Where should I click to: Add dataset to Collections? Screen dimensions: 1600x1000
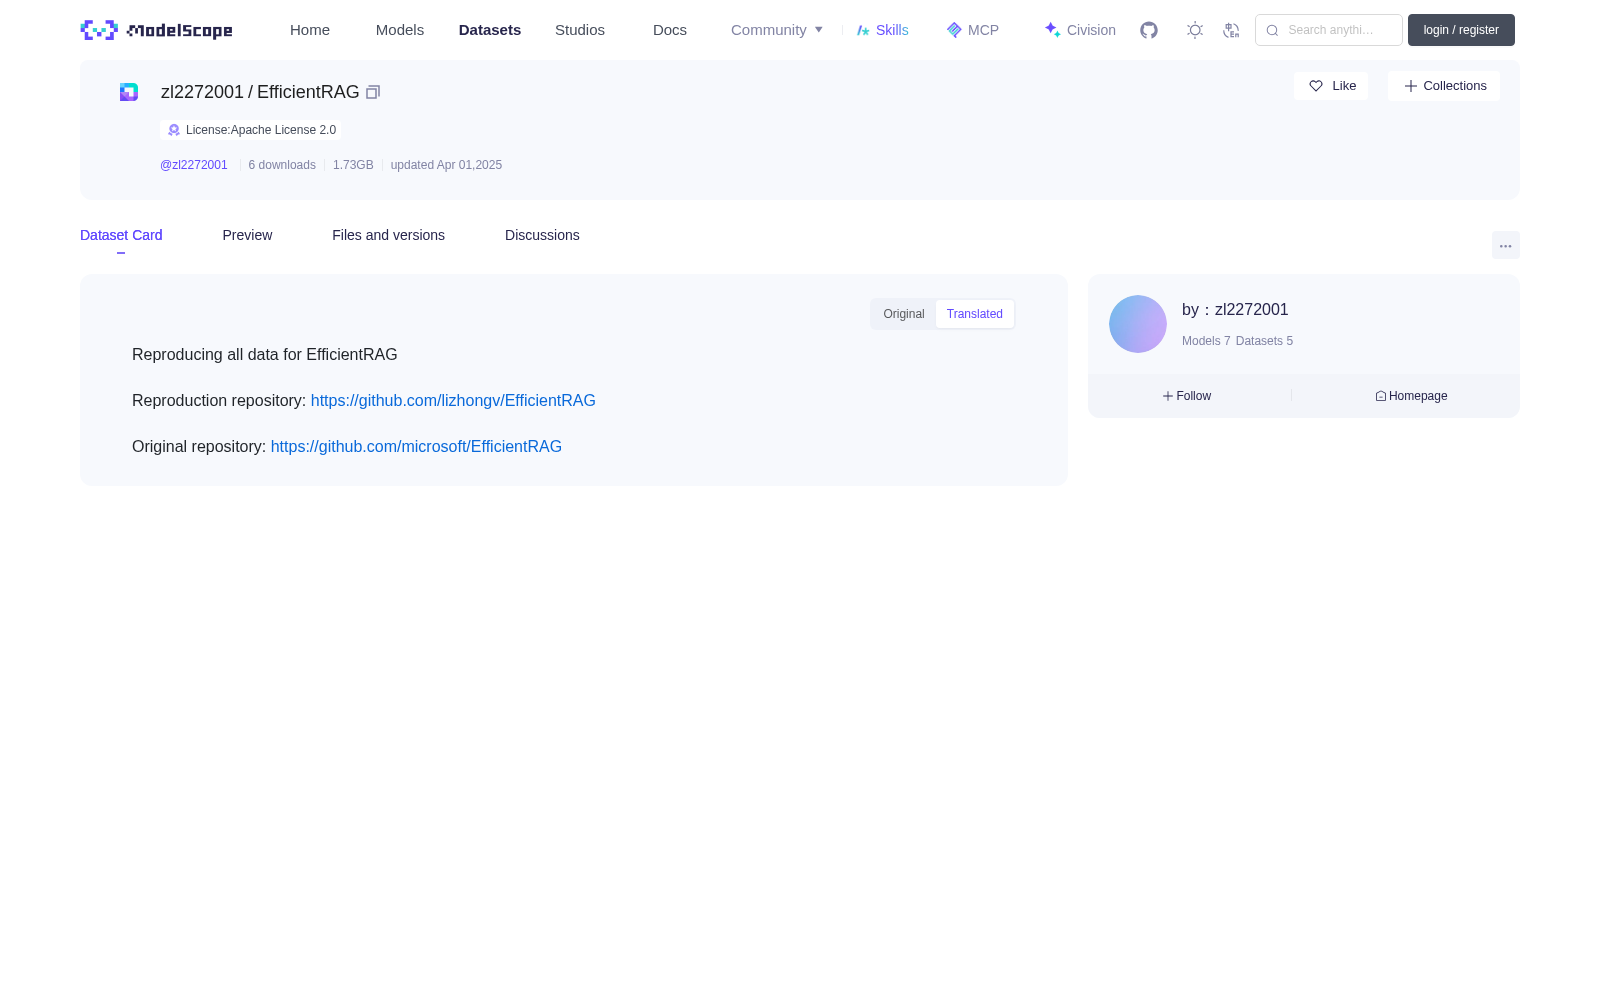(x=1444, y=86)
